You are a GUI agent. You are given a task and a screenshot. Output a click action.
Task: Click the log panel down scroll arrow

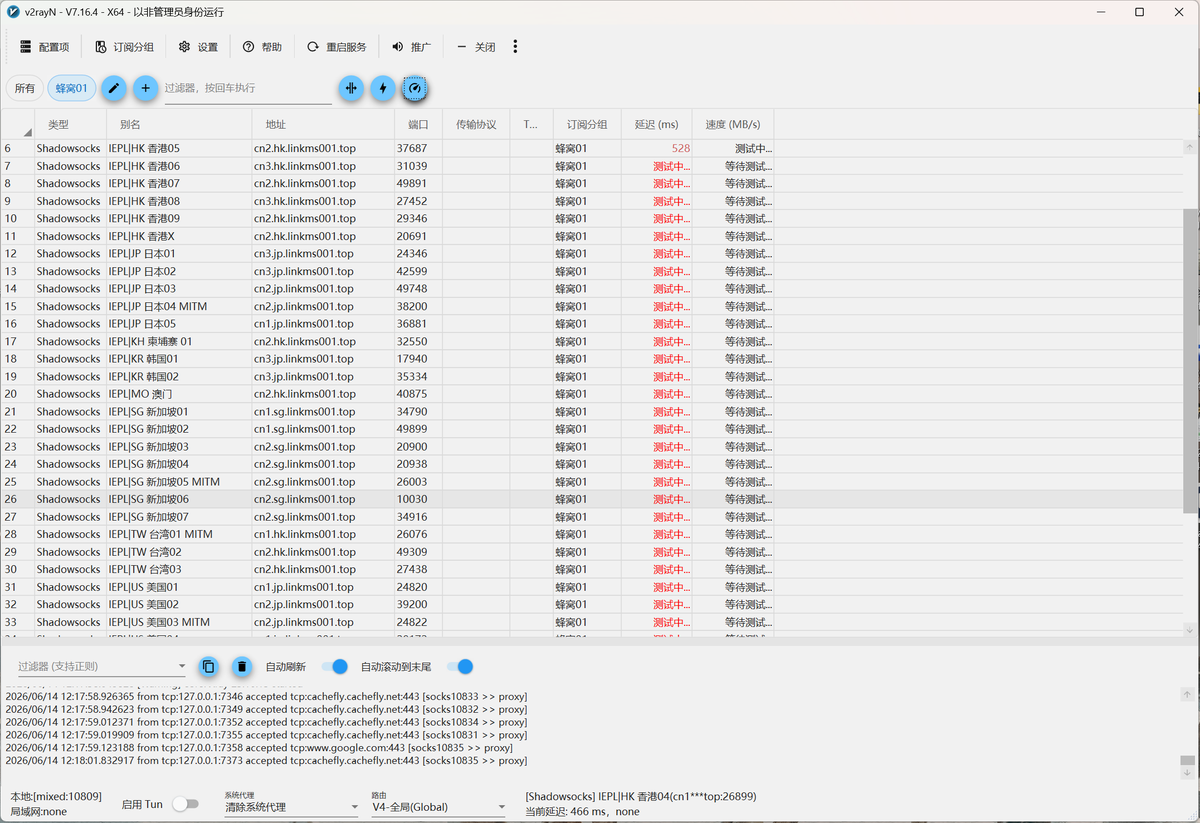[1187, 772]
